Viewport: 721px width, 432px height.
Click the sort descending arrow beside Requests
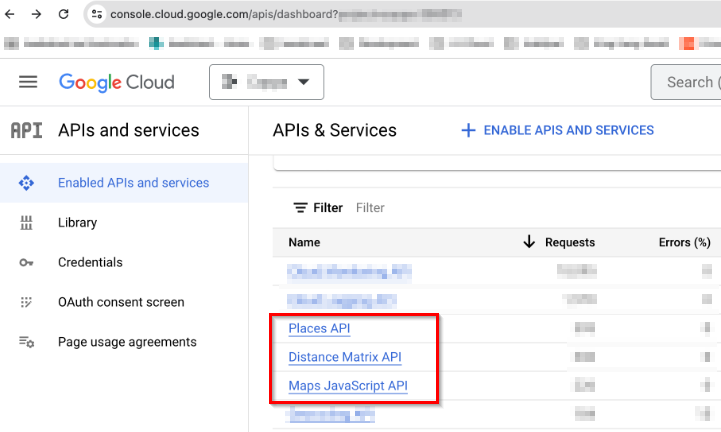529,242
